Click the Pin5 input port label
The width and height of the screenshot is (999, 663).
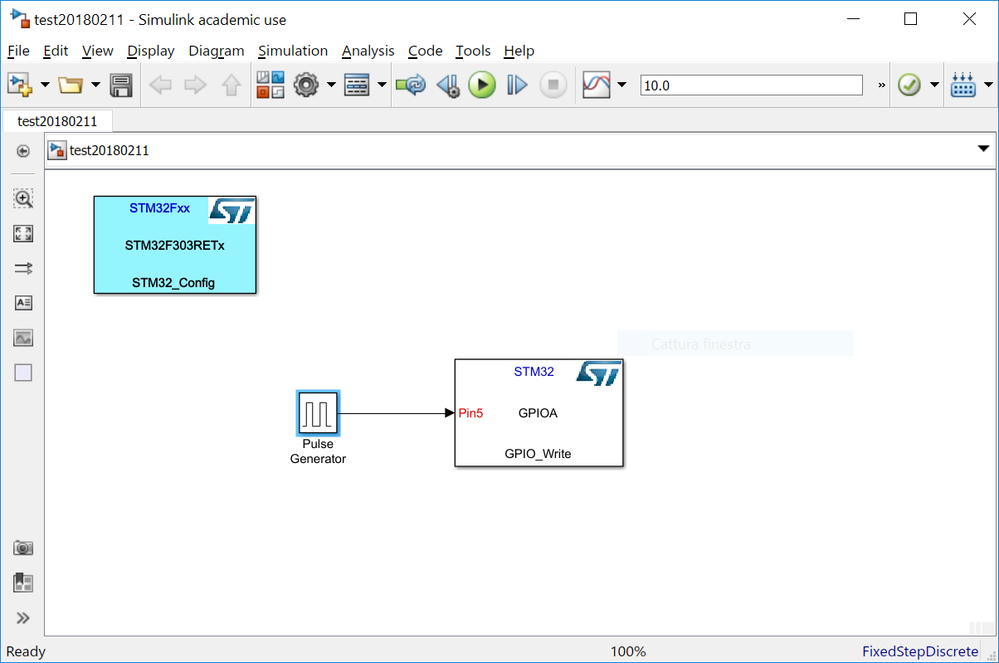click(x=471, y=413)
